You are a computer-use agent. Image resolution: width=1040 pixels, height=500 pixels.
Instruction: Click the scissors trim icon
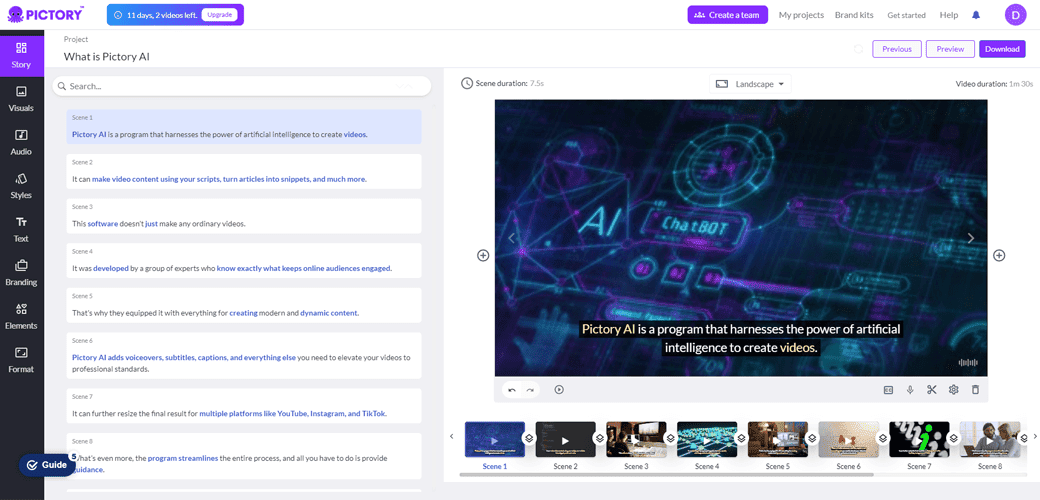point(932,390)
